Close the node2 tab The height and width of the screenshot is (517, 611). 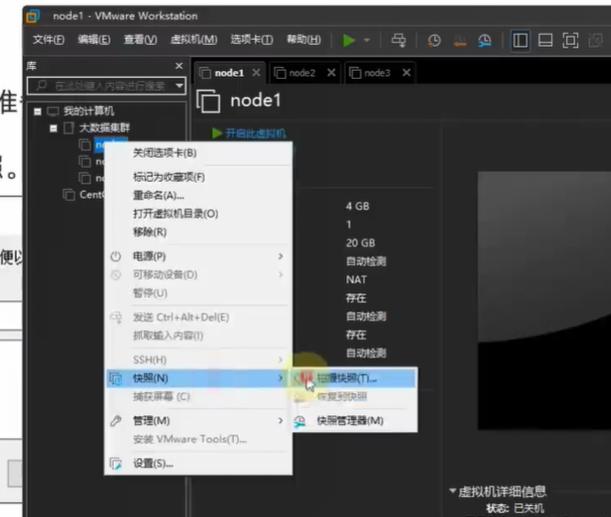331,72
